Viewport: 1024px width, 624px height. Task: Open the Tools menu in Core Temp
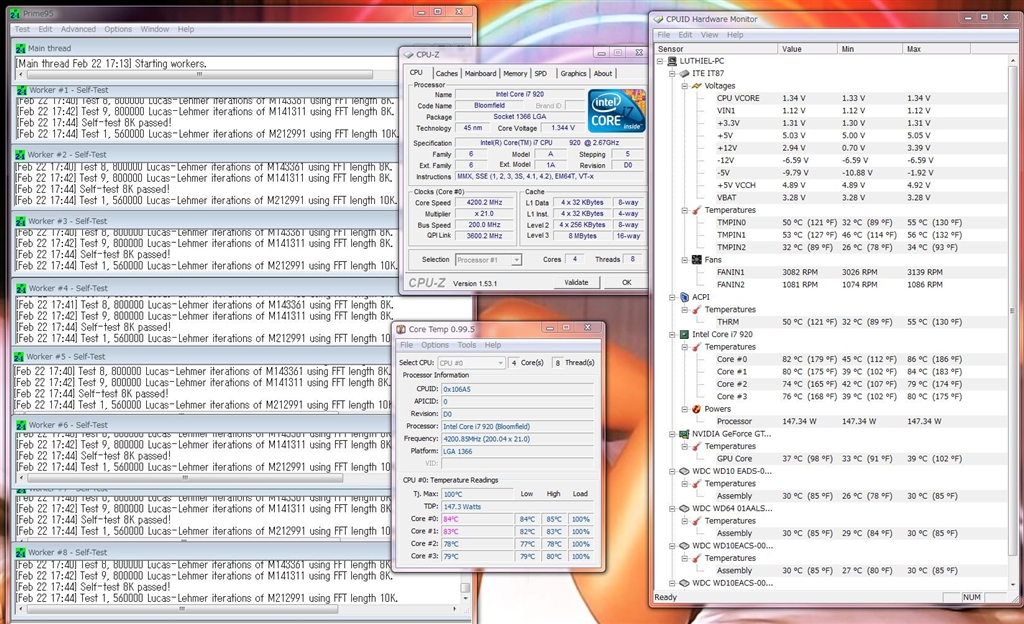pos(467,345)
